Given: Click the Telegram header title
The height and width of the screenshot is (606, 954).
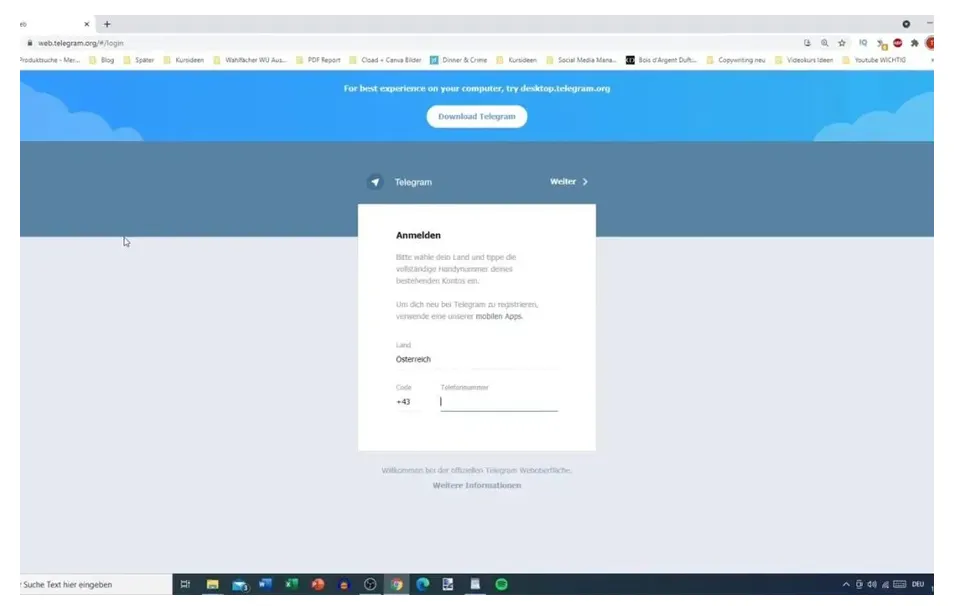Looking at the screenshot, I should click(x=413, y=182).
